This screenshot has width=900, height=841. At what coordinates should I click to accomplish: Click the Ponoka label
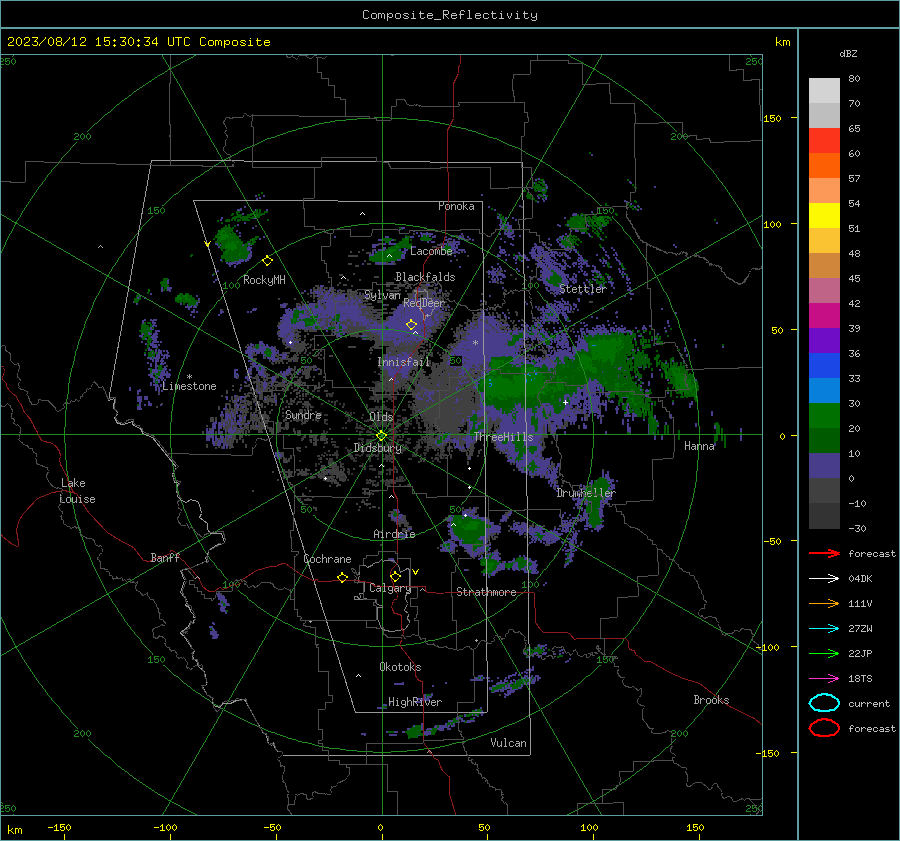(456, 206)
